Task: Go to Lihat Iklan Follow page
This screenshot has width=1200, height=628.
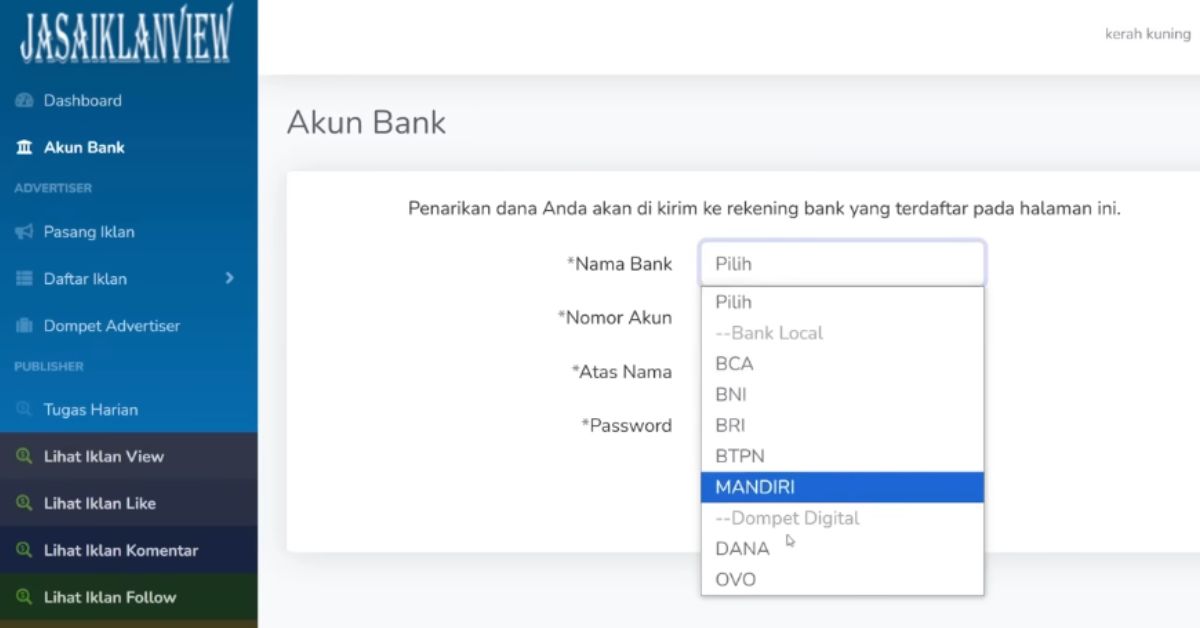Action: tap(129, 597)
